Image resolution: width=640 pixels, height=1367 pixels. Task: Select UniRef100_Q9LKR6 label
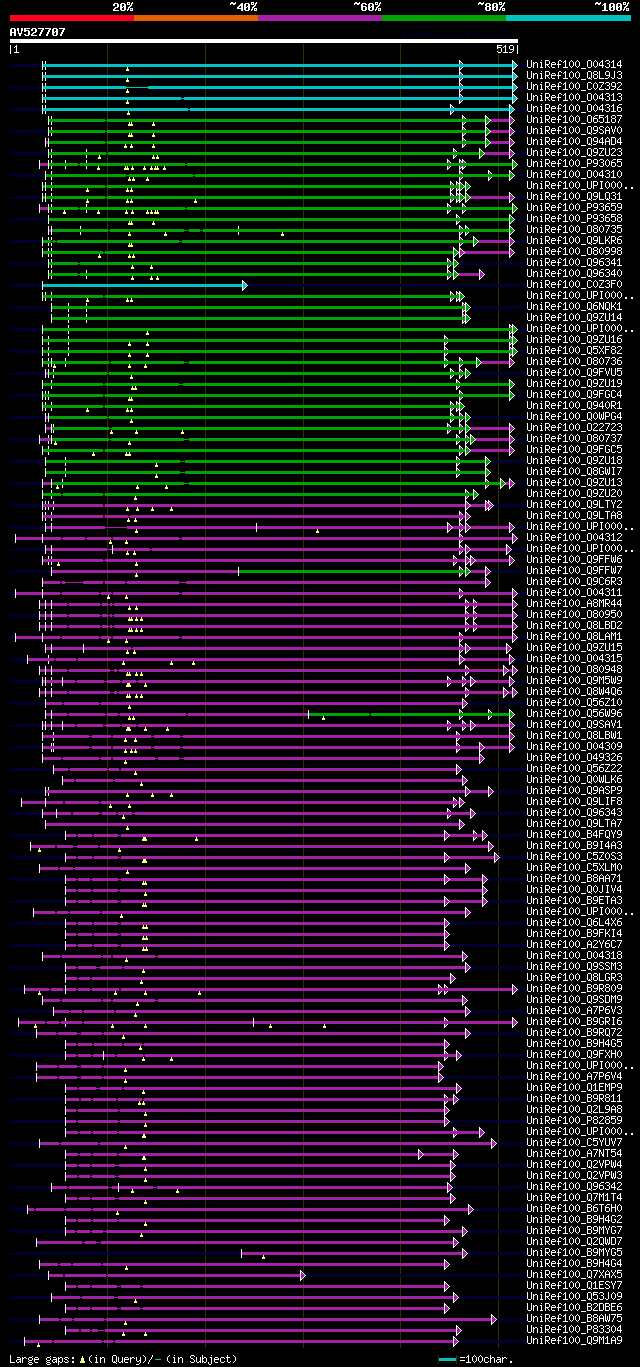point(574,240)
